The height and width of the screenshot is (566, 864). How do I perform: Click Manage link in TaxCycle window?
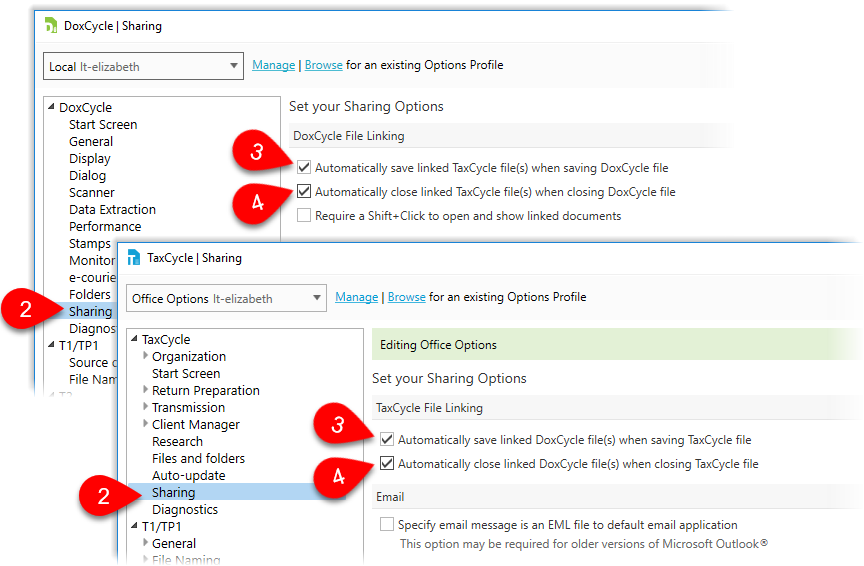[357, 297]
